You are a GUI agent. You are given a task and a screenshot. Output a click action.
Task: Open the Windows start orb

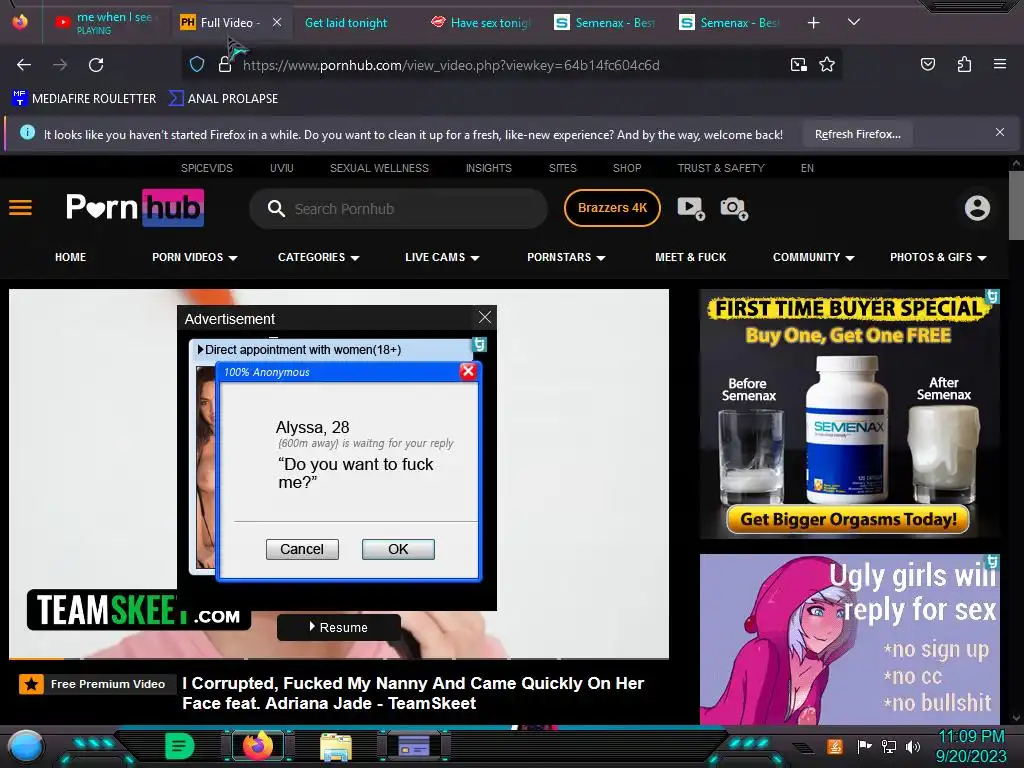click(25, 746)
